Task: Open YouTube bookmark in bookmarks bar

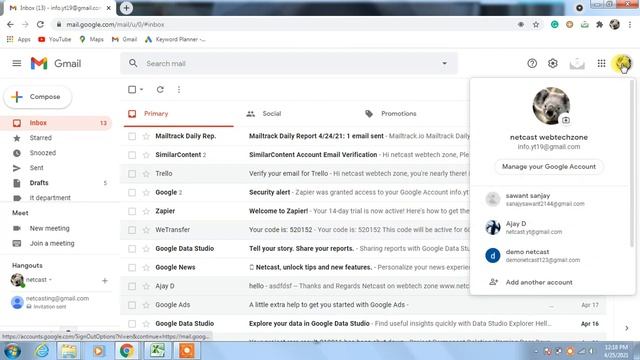Action: (x=54, y=39)
